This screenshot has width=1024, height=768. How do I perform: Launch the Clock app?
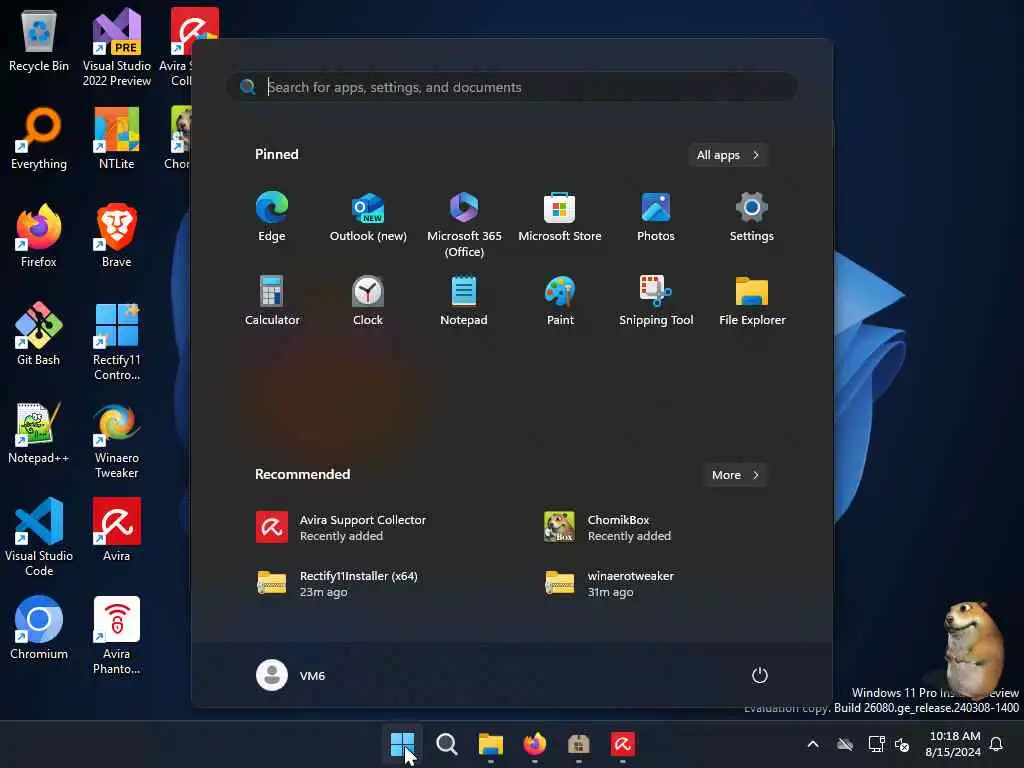point(368,300)
